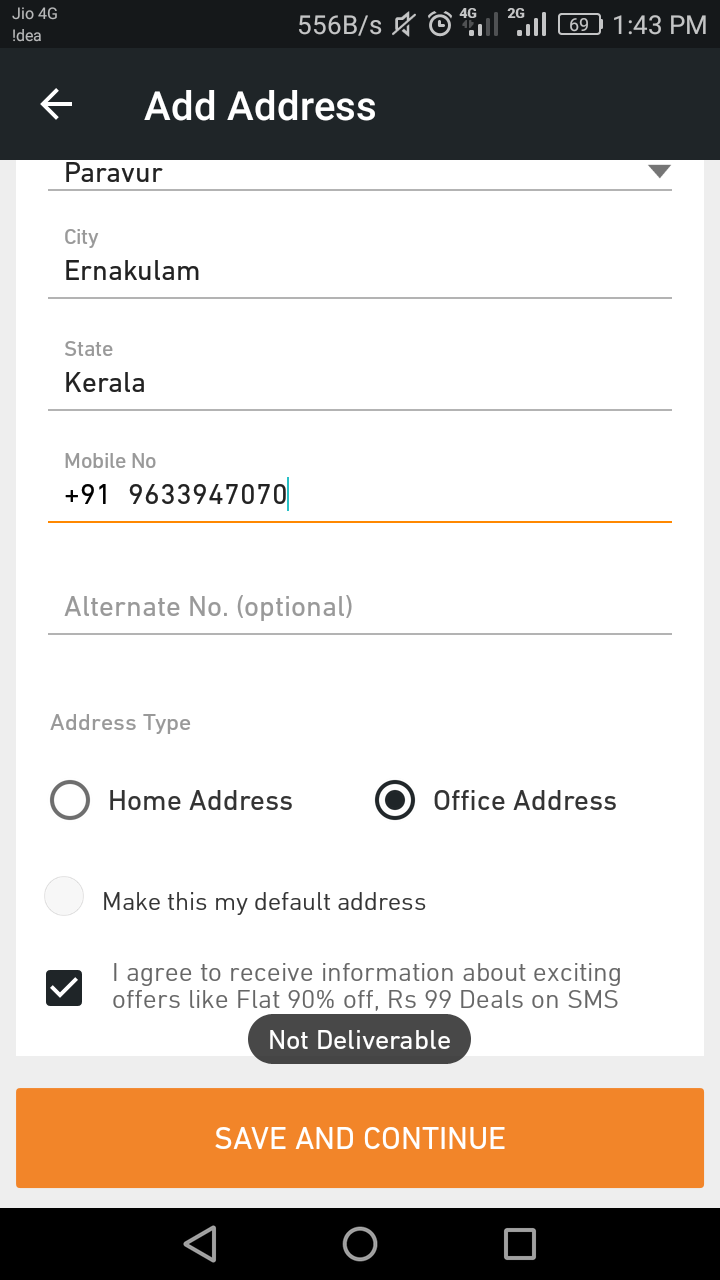Select Office Address radio button
This screenshot has height=1280, width=720.
[395, 801]
